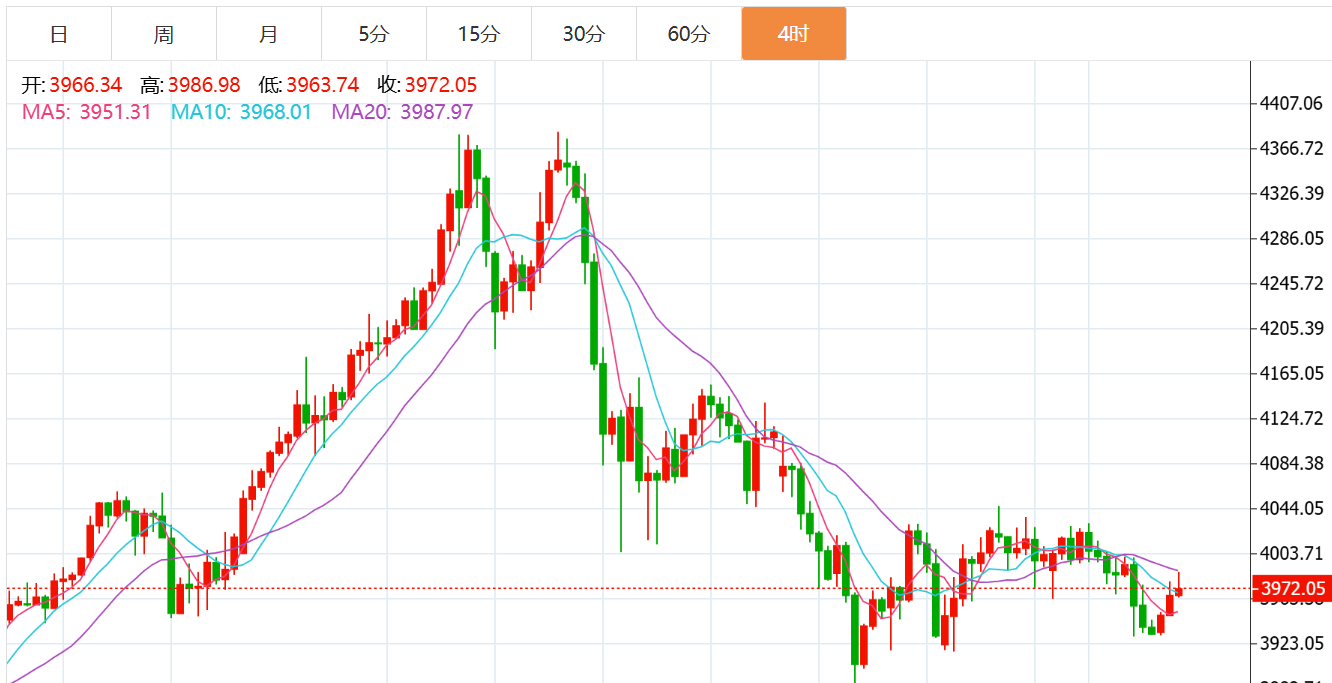This screenshot has width=1332, height=683.
Task: Switch to the 日 daily chart tab
Action: (59, 34)
